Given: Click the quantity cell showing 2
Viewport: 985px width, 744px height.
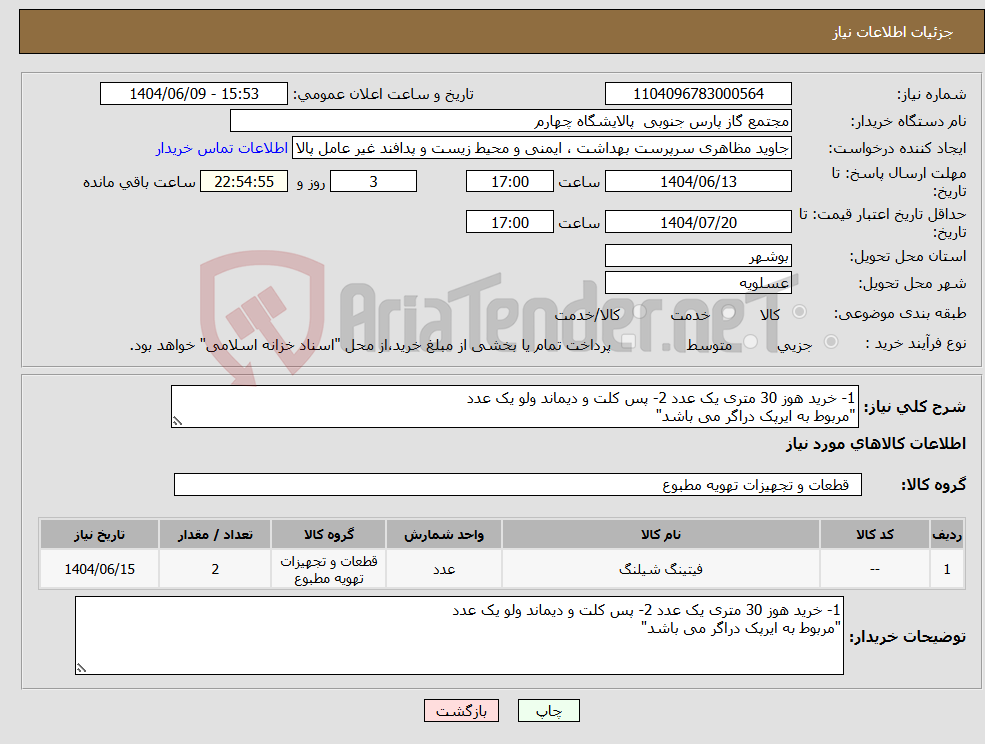Looking at the screenshot, I should pyautogui.click(x=215, y=569).
